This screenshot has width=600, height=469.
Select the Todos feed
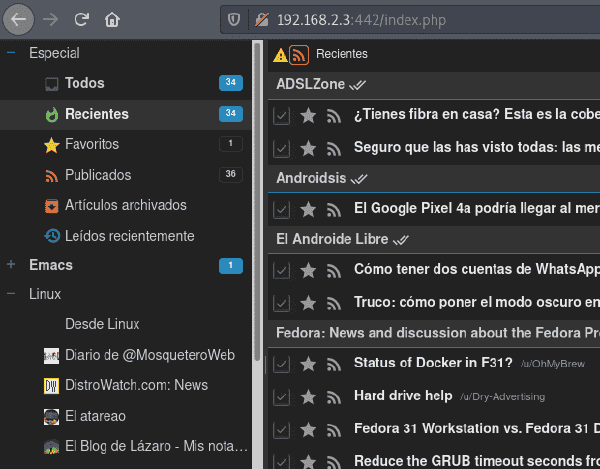tap(126, 83)
